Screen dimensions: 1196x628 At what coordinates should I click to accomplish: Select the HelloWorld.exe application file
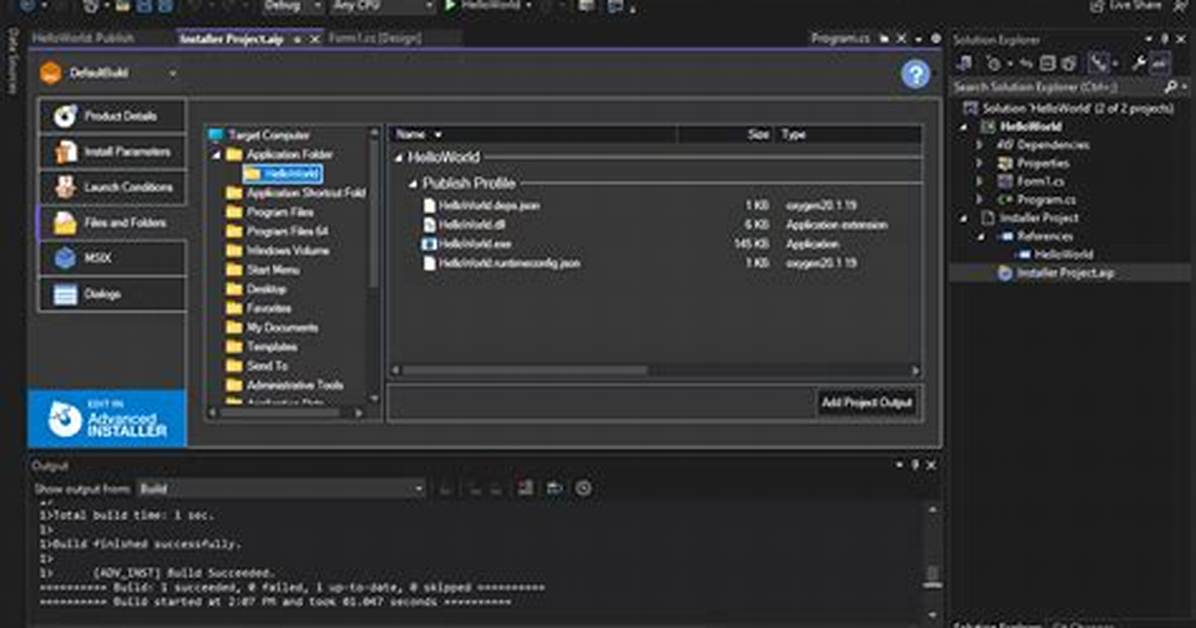pos(474,244)
